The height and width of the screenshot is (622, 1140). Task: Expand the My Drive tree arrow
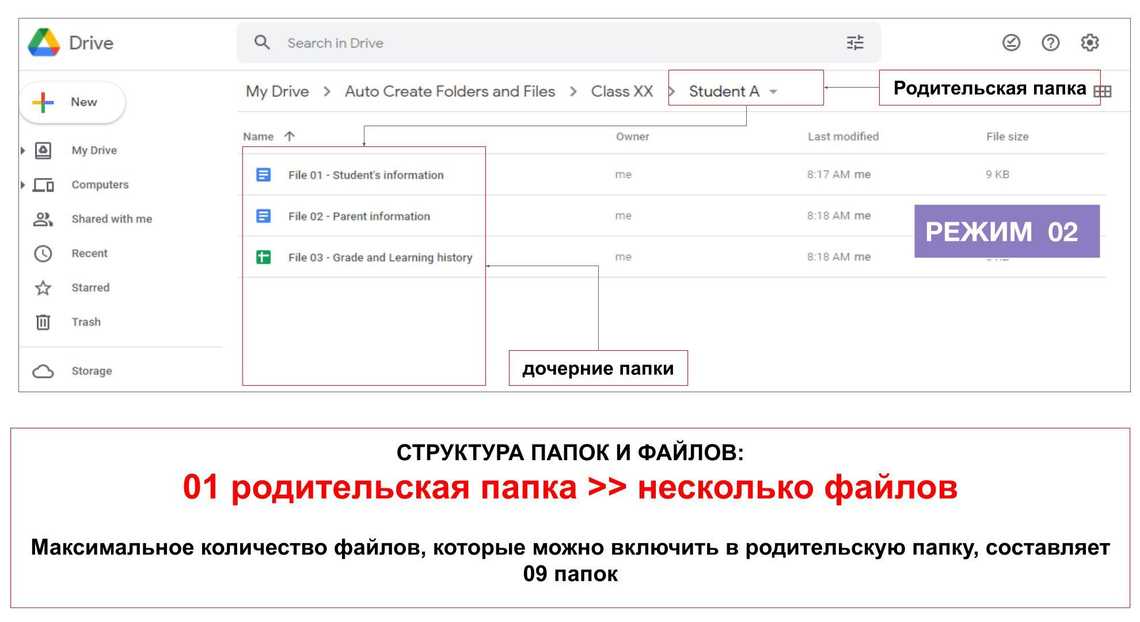click(x=23, y=151)
